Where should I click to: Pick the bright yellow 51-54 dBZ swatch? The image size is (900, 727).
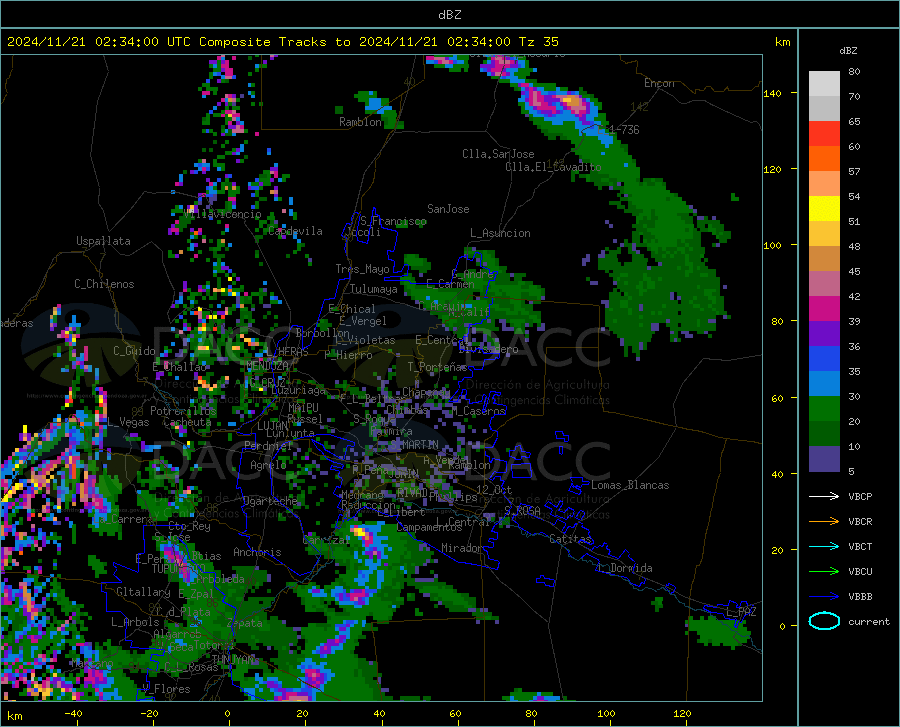824,209
